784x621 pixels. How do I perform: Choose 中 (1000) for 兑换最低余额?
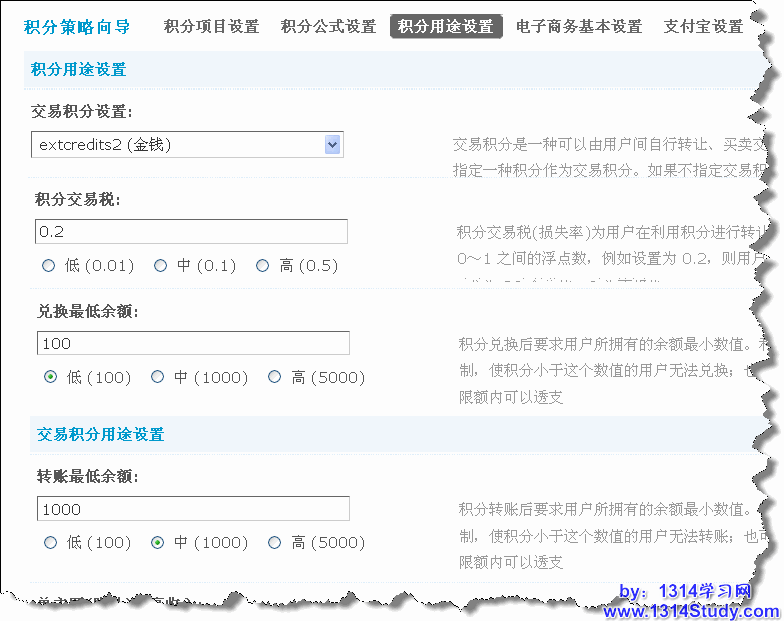coord(158,377)
